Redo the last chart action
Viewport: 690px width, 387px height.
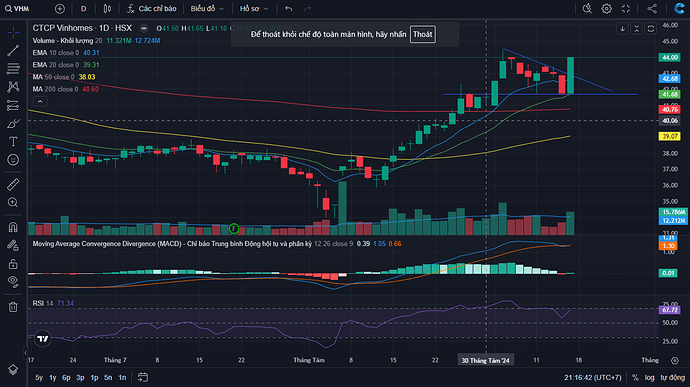[x=308, y=9]
